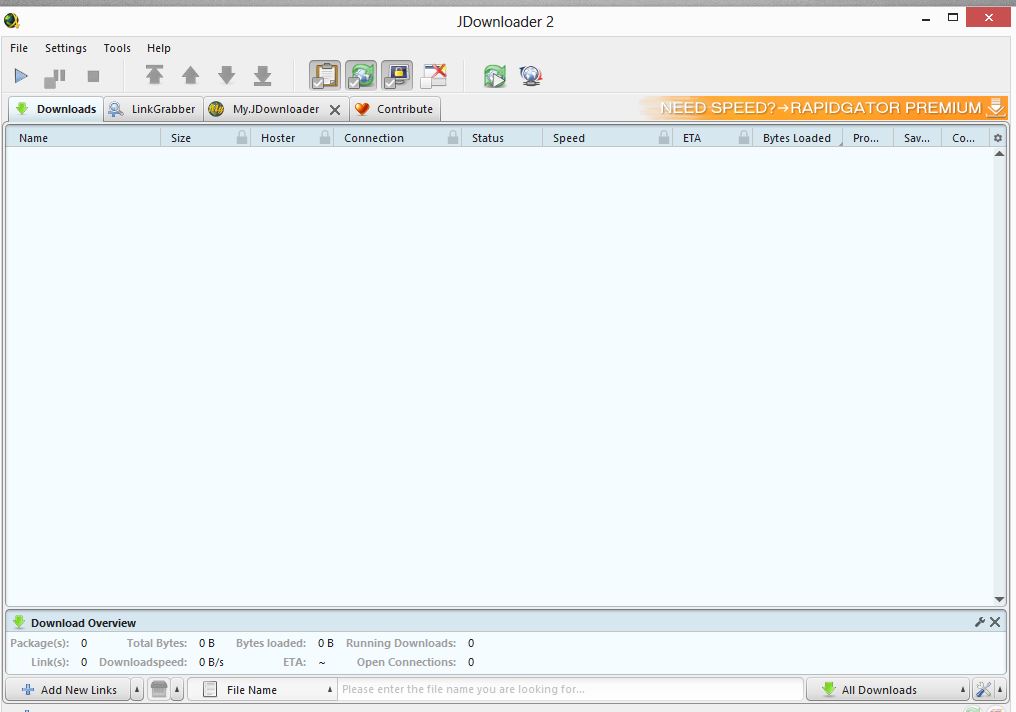Viewport: 1016px width, 712px height.
Task: Click the Sav... column header
Action: tap(917, 138)
